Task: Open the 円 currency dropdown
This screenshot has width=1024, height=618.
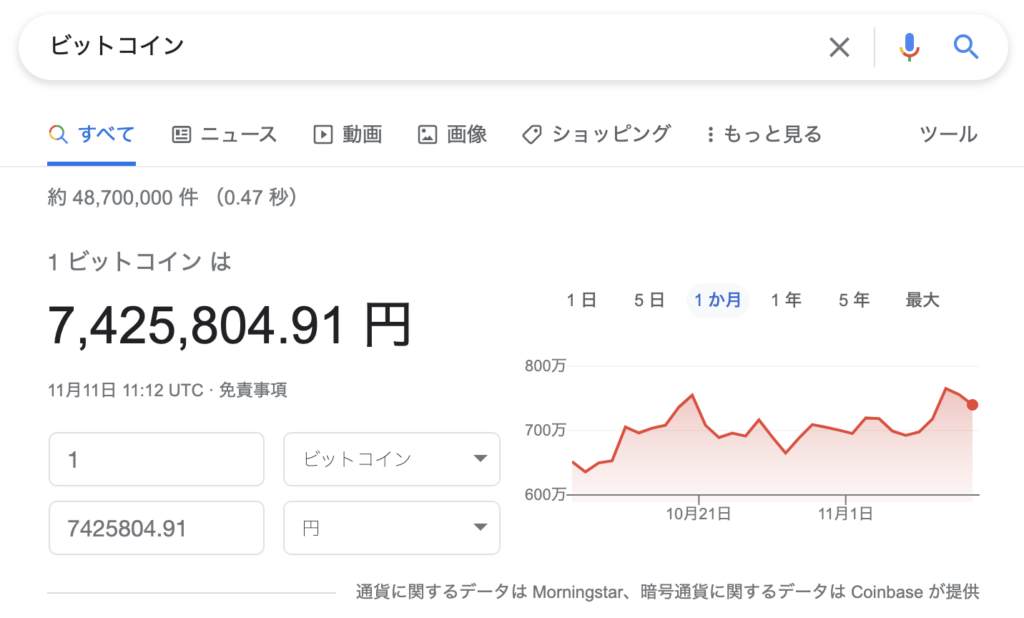Action: 392,527
